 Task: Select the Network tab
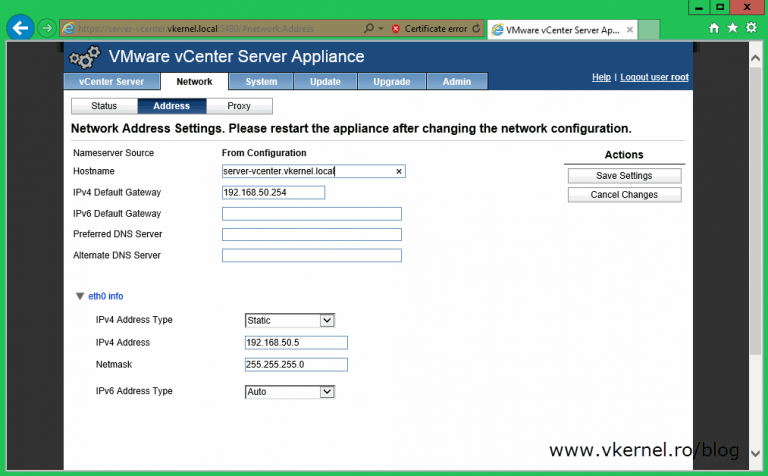[194, 82]
